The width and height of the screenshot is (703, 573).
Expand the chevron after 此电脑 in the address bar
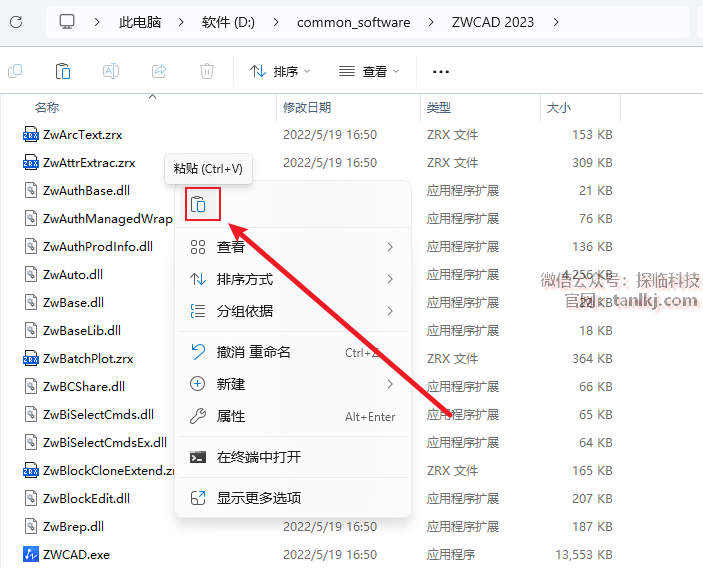pos(181,22)
